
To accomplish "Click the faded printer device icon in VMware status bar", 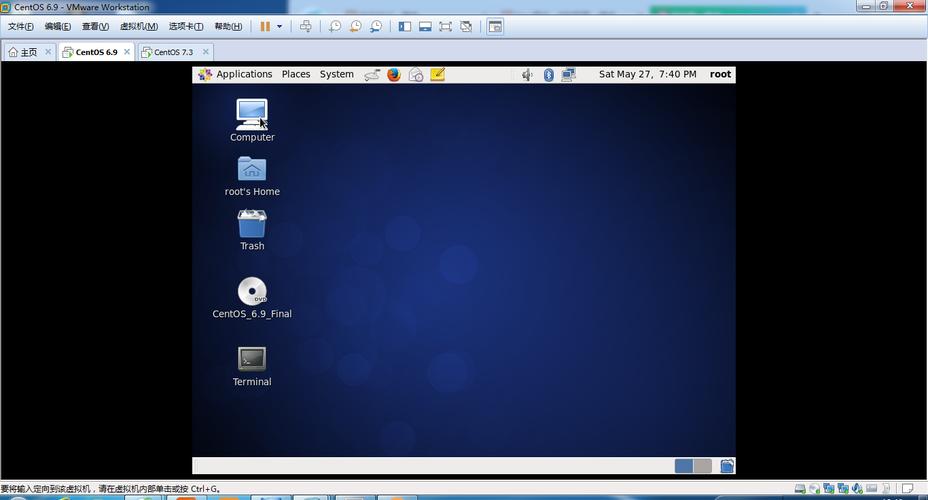I will [886, 489].
